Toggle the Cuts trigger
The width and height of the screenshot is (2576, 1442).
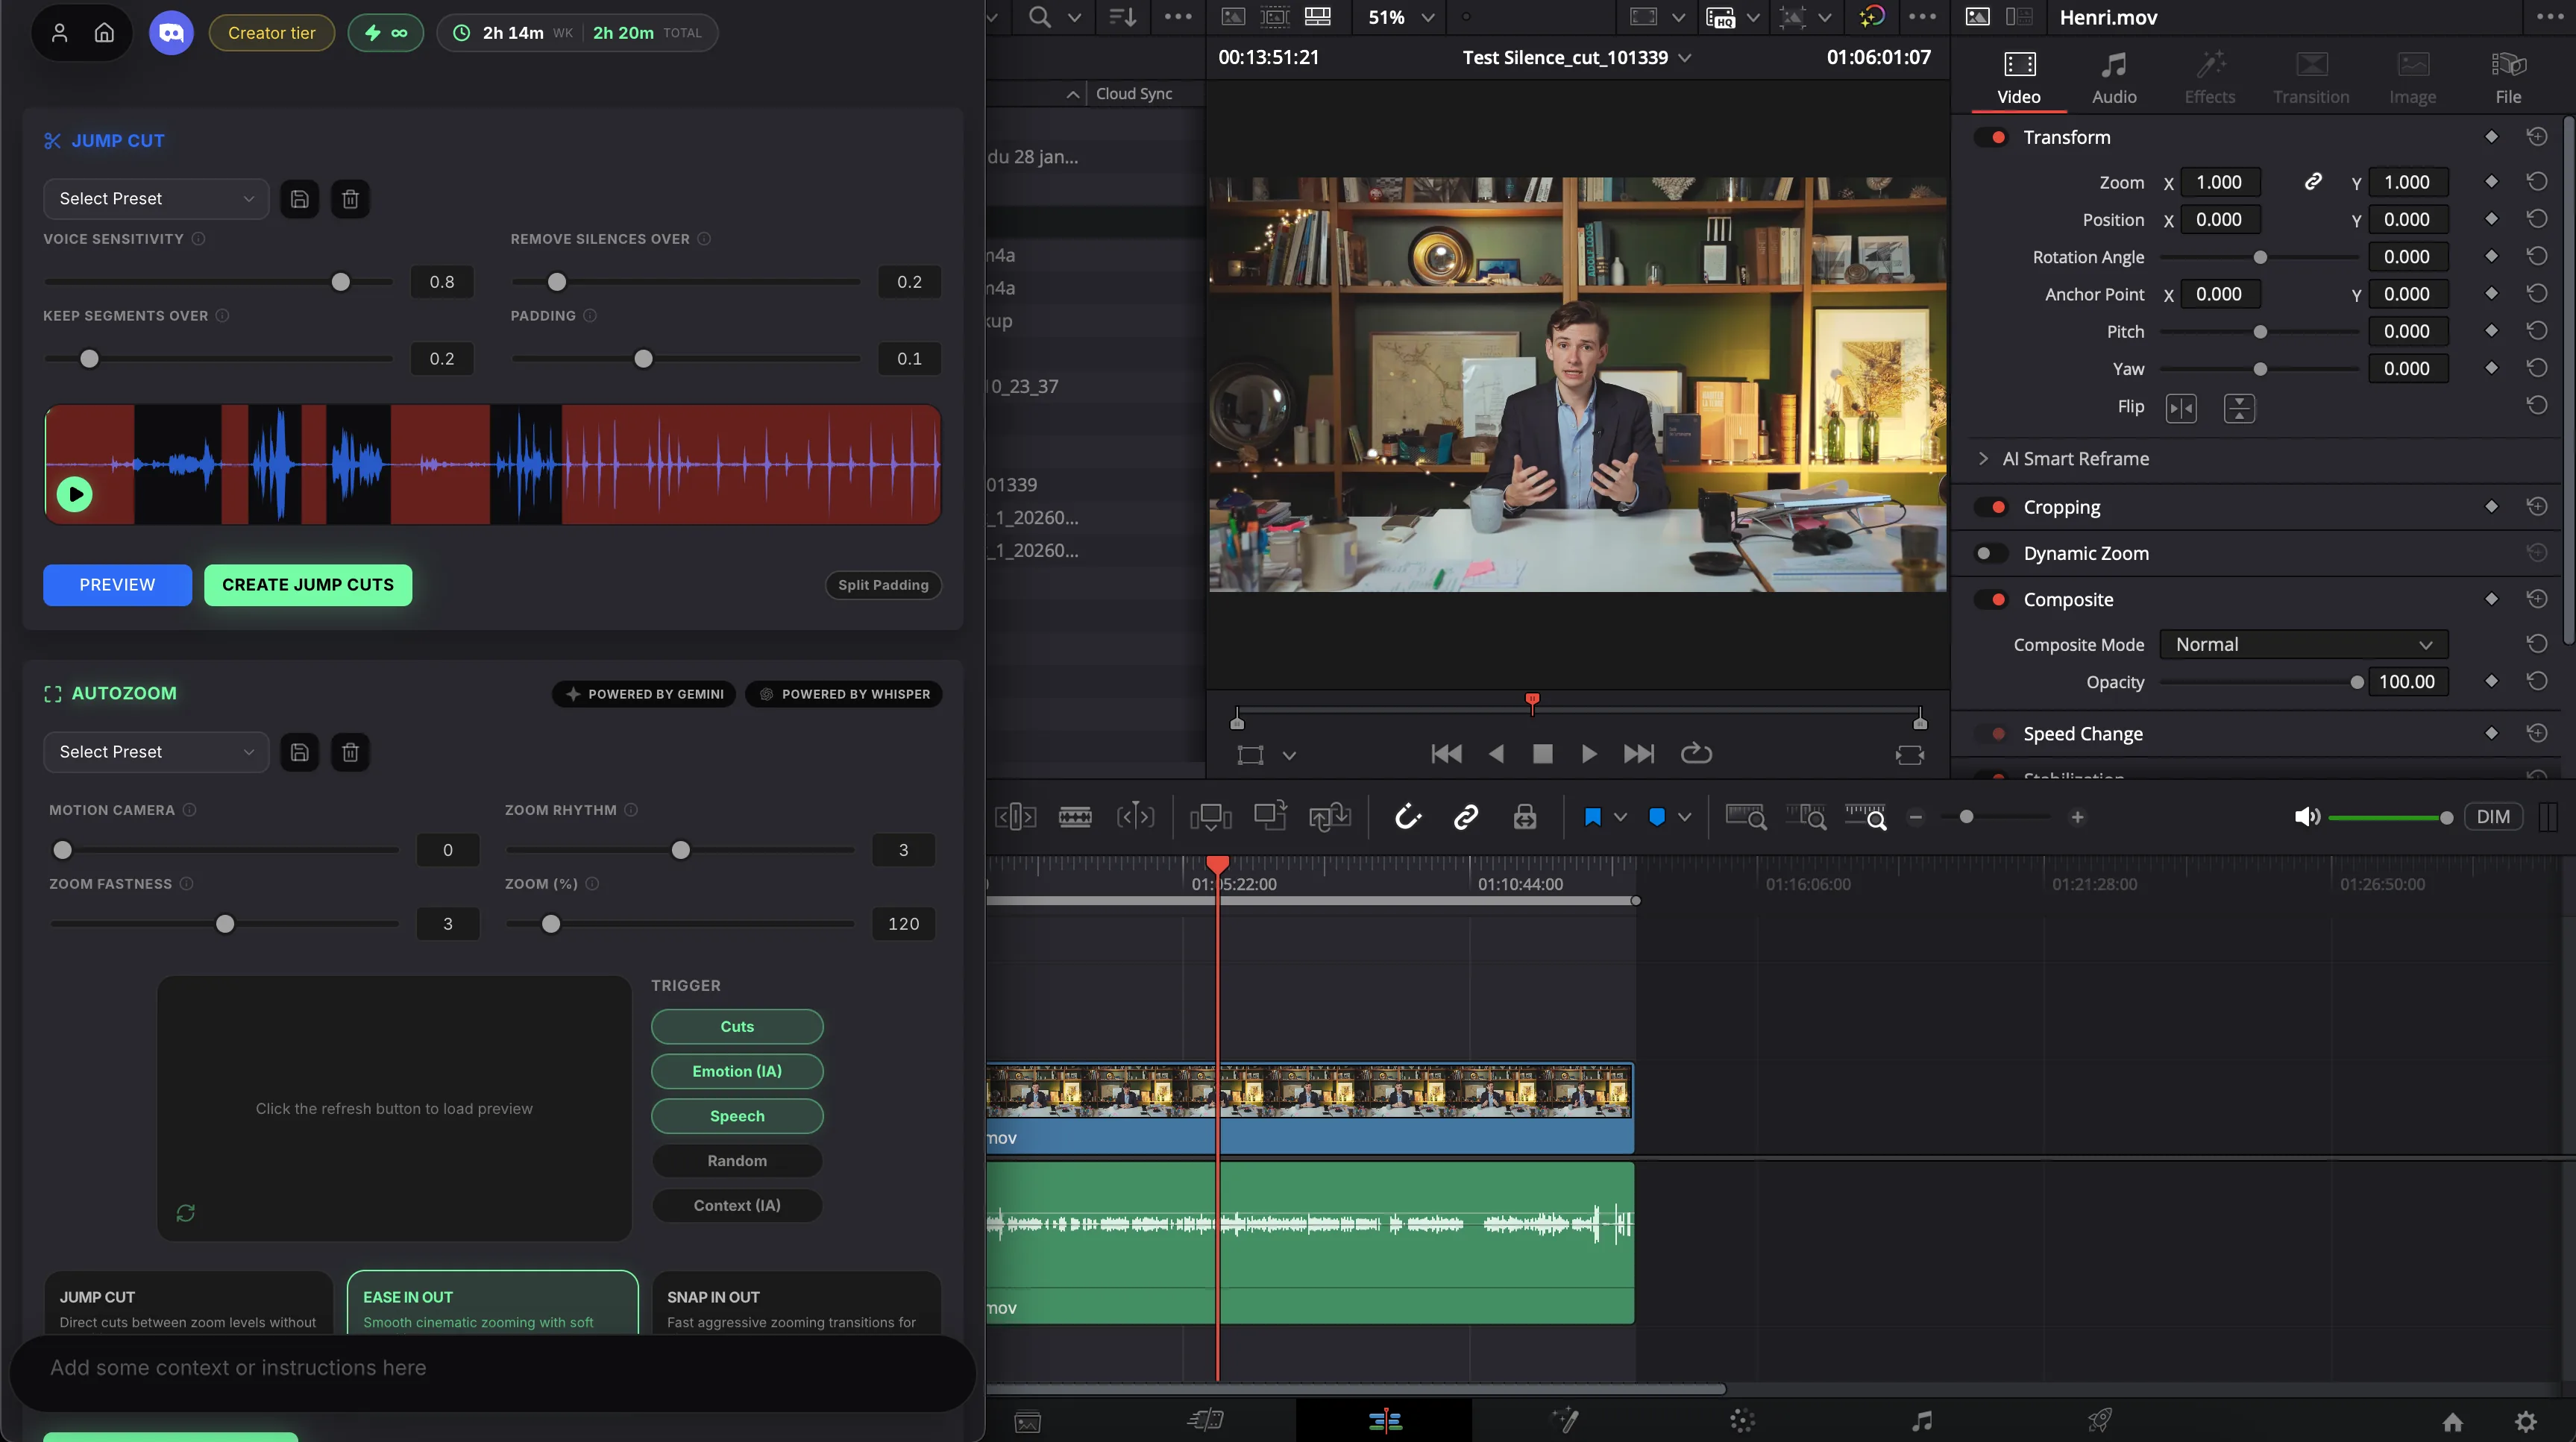pos(737,1026)
